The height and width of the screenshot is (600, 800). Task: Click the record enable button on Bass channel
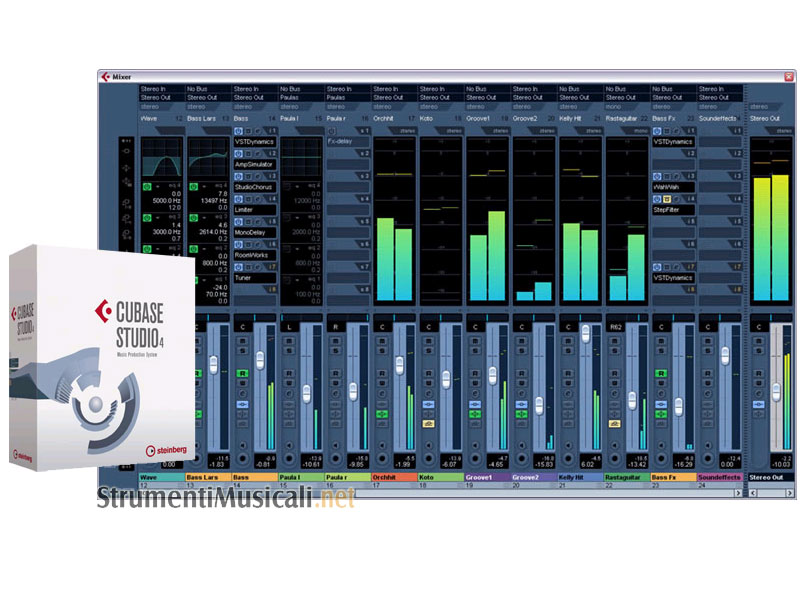(241, 371)
